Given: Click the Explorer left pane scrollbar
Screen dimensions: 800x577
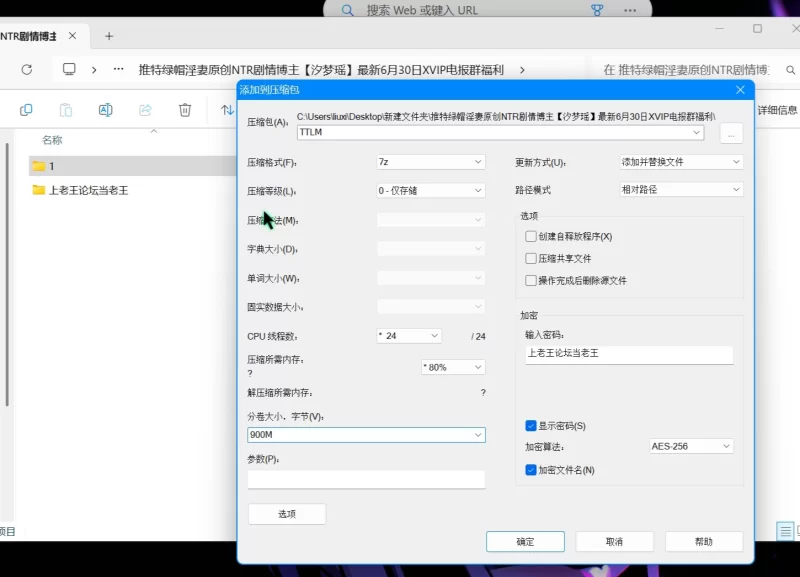Looking at the screenshot, I should (x=7, y=274).
